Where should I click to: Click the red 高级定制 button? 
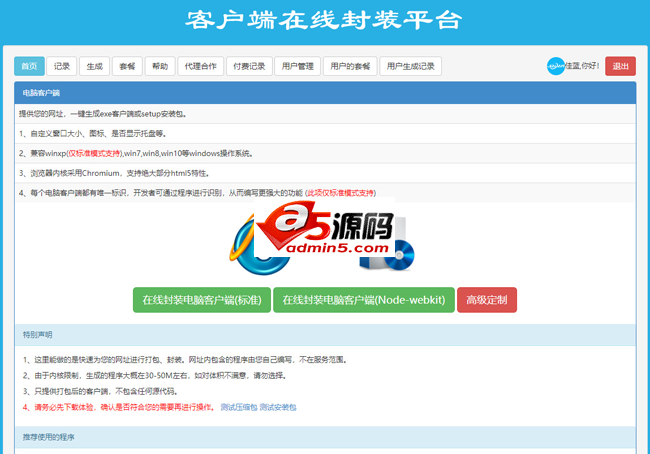pos(487,300)
